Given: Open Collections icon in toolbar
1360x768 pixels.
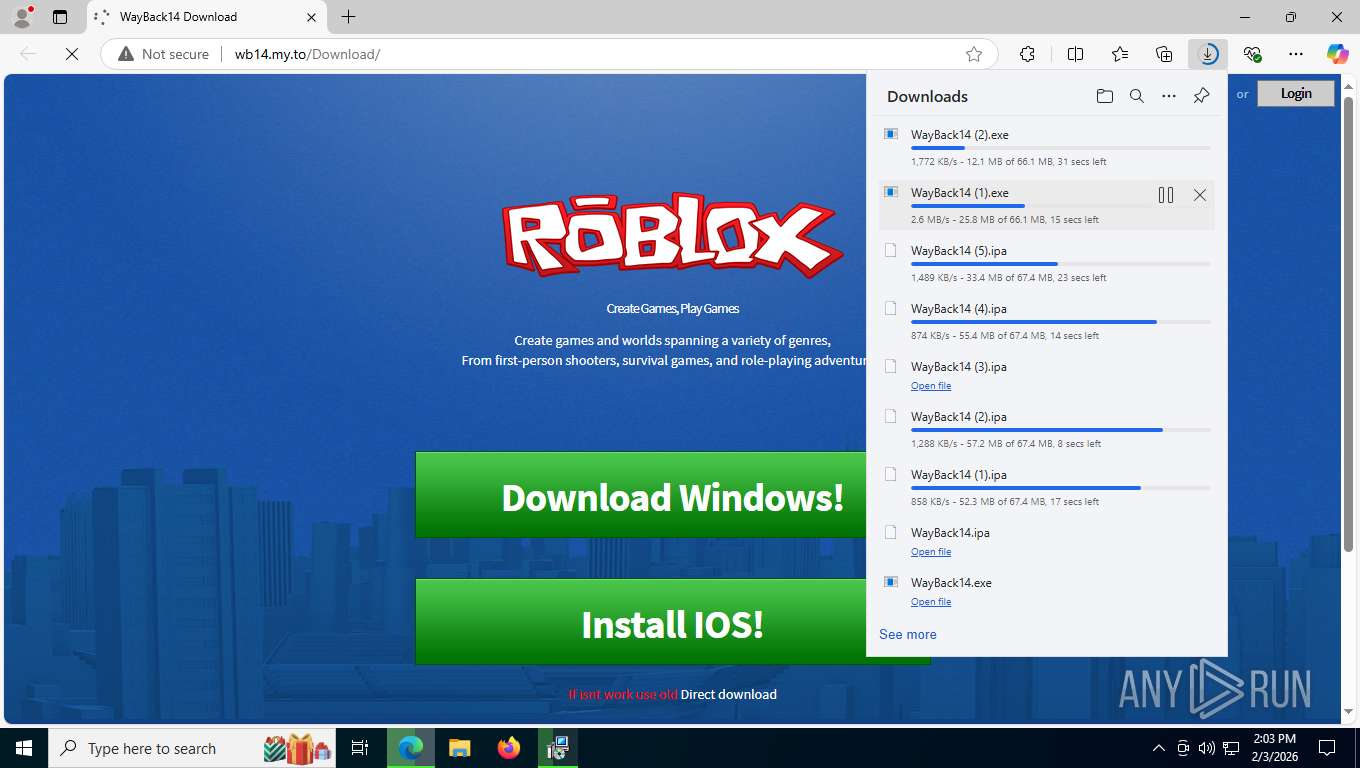Looking at the screenshot, I should pos(1164,54).
